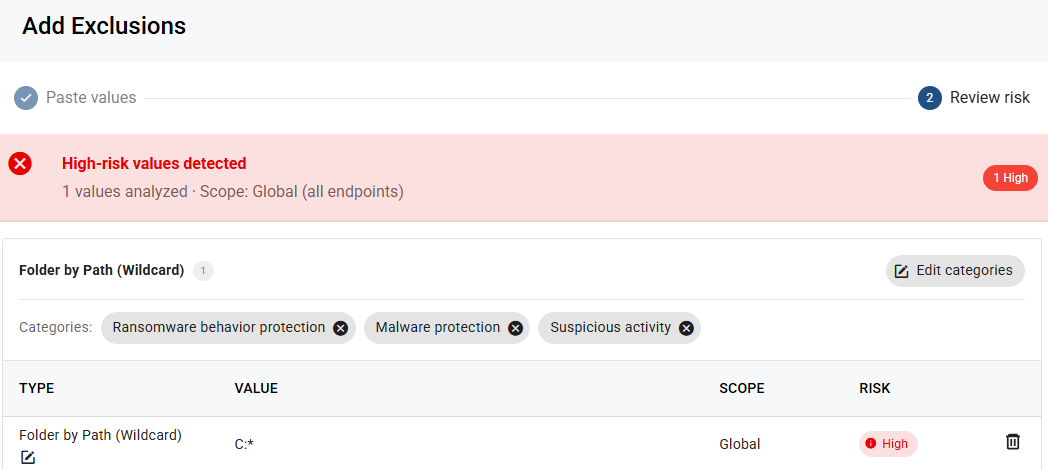The height and width of the screenshot is (470, 1048).
Task: Click the SCOPE column header
Action: tap(741, 388)
